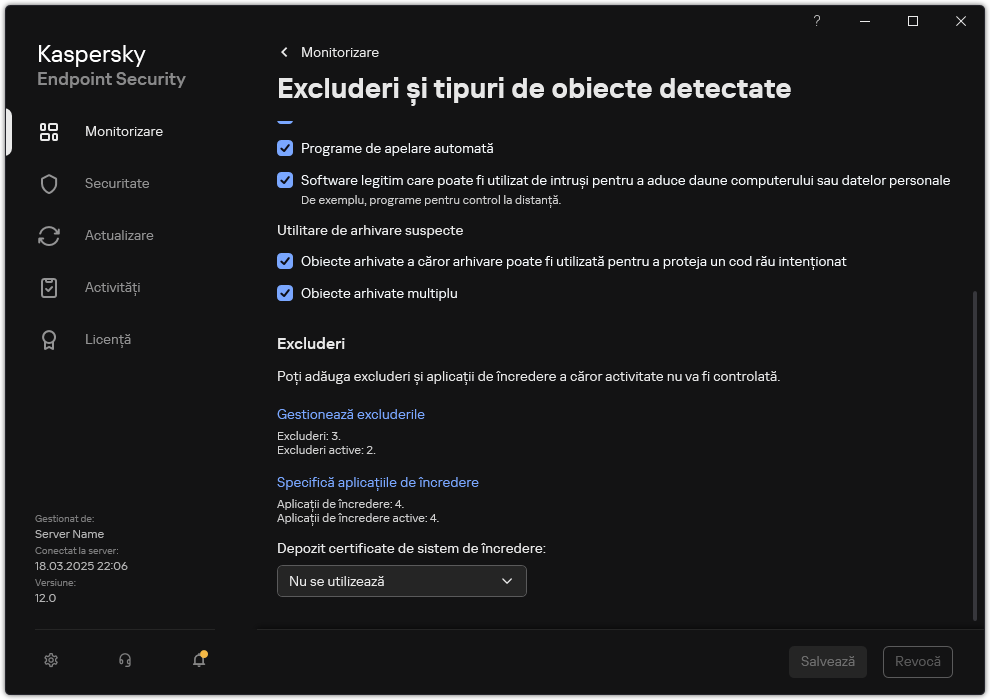
Task: Open the Monitorizare section icon
Action: [x=48, y=131]
